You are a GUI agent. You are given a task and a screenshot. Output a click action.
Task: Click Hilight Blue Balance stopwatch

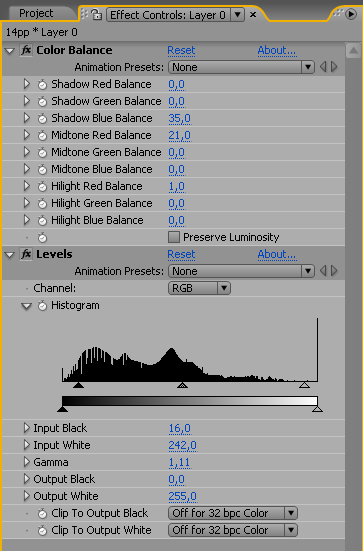point(42,221)
